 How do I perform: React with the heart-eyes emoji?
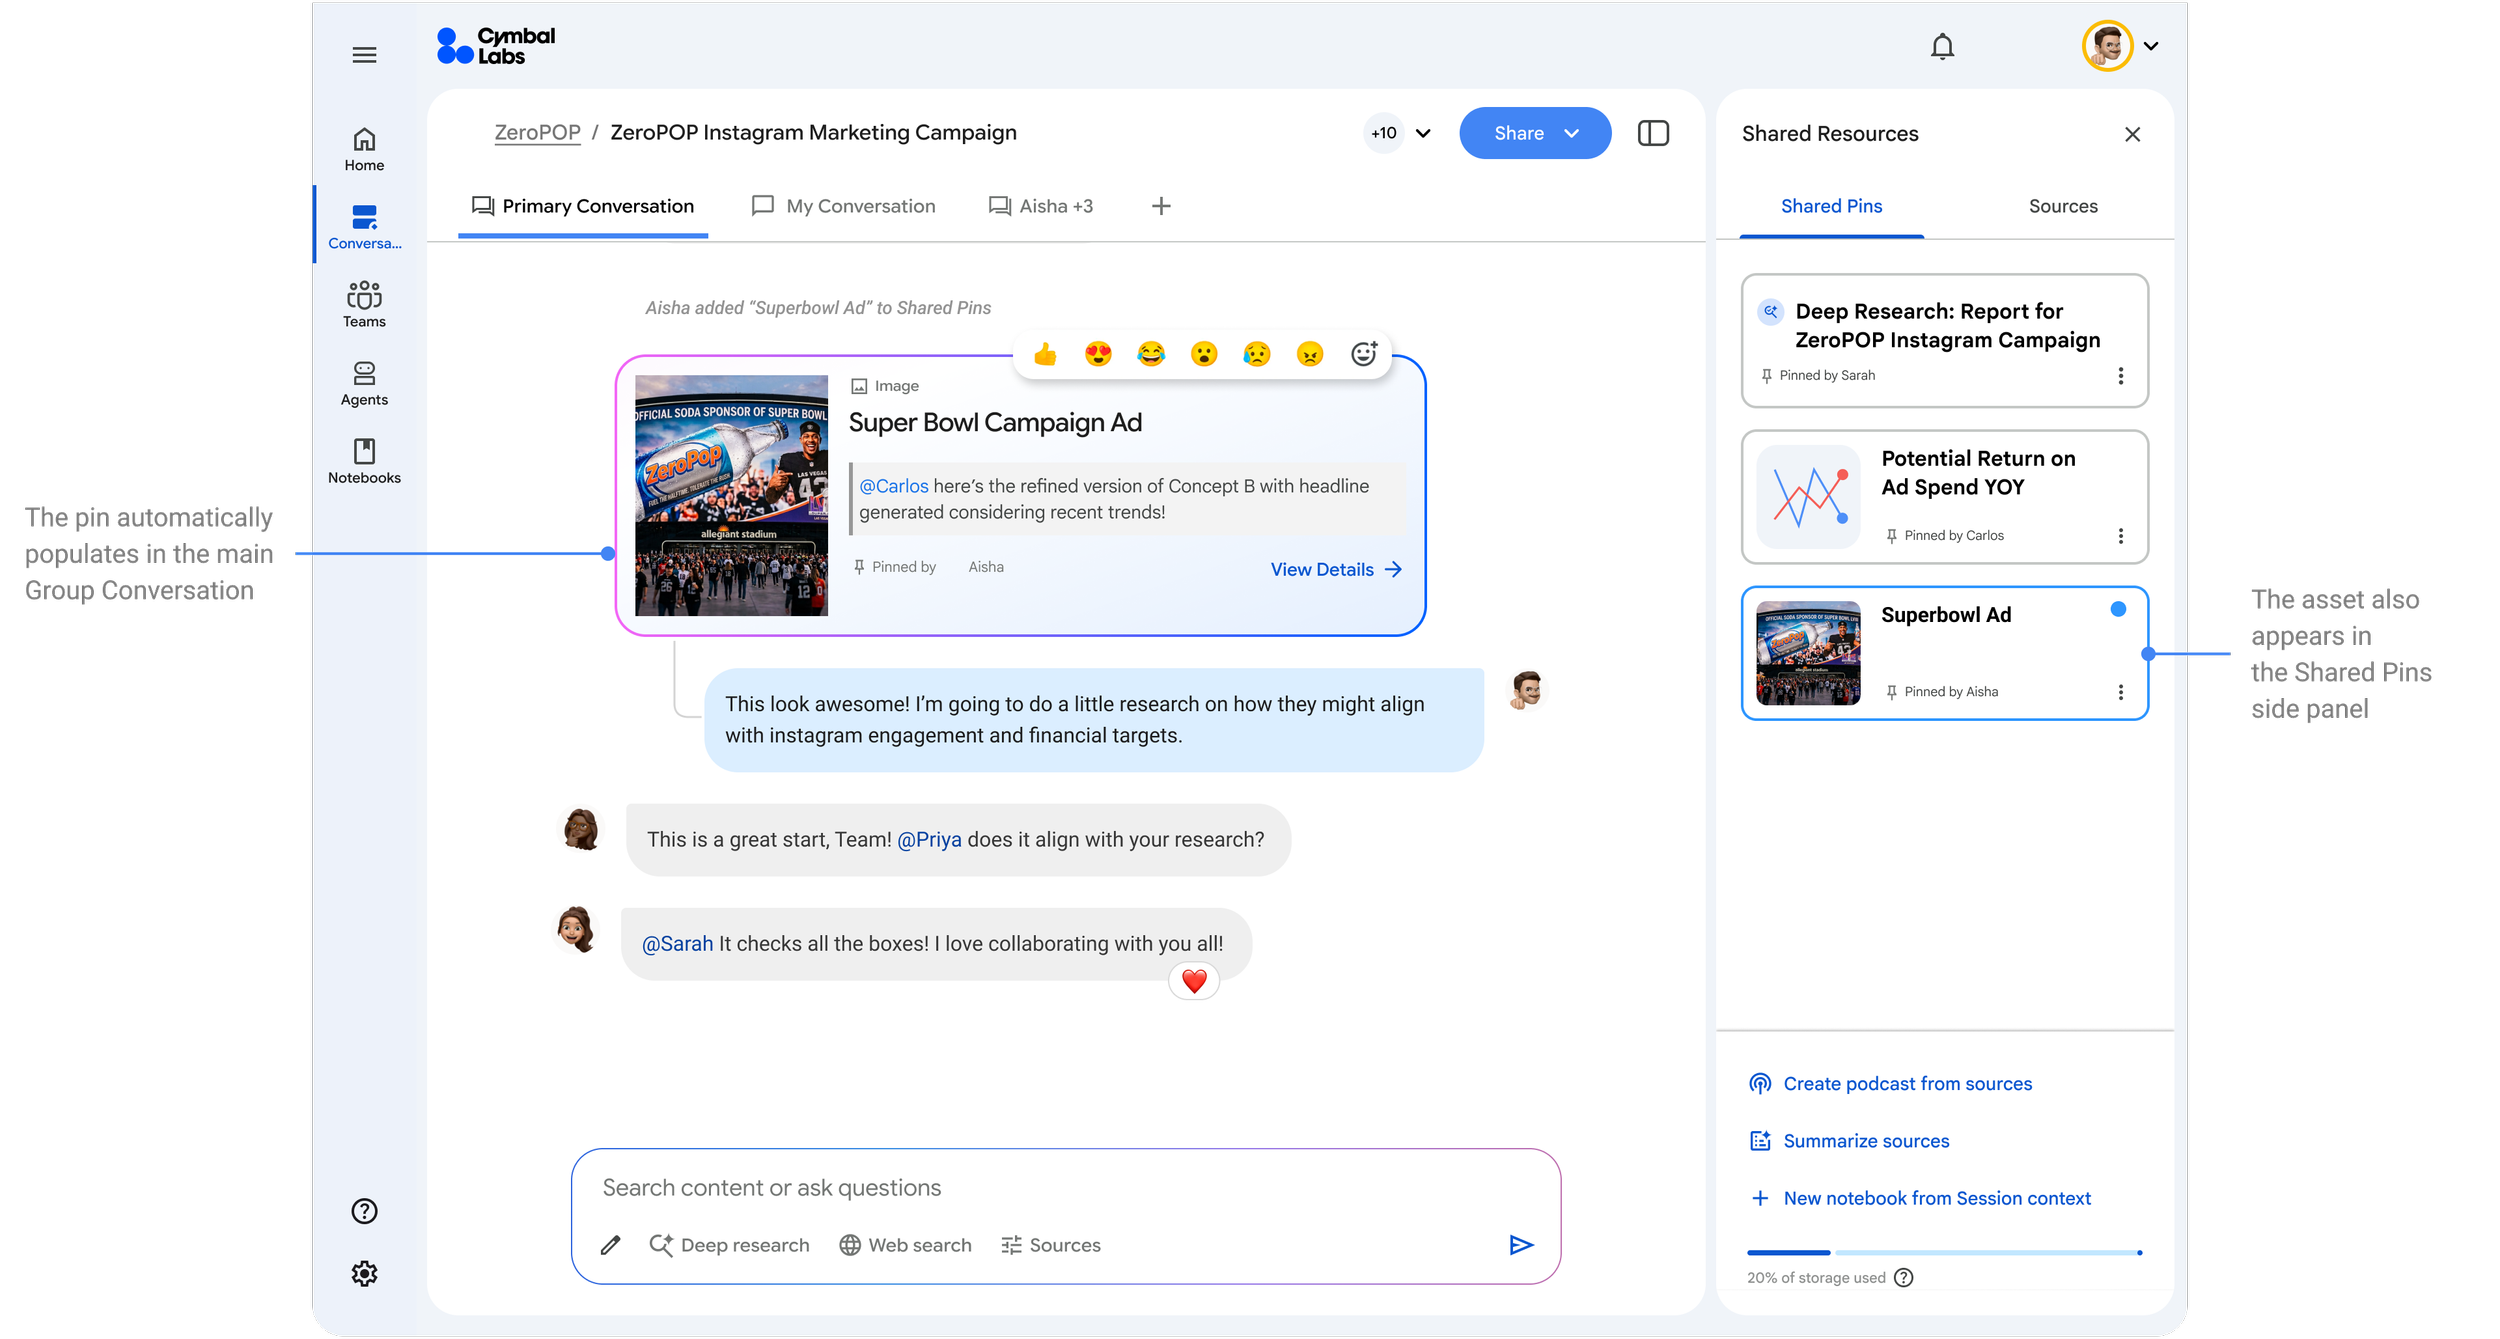[1098, 354]
